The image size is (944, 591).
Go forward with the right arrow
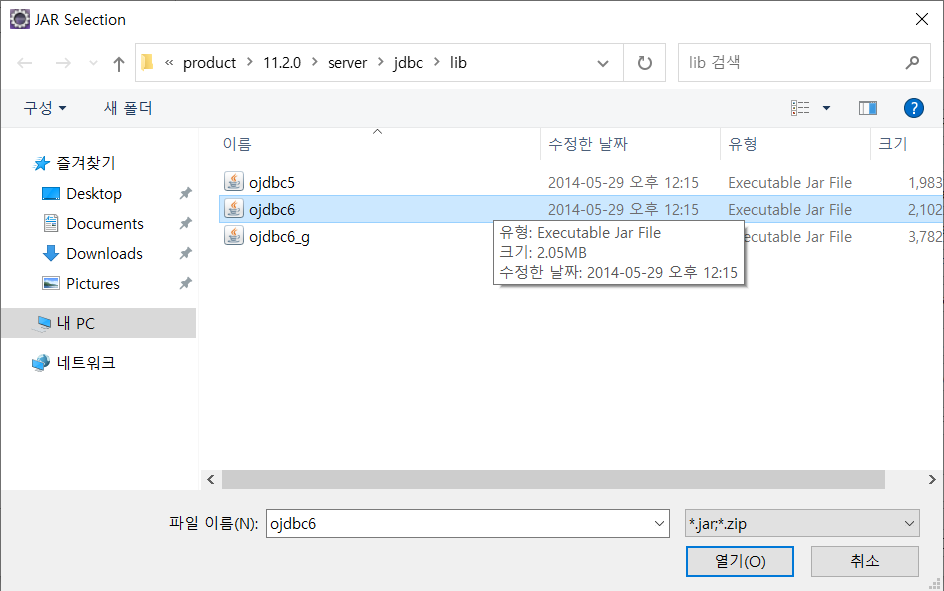pyautogui.click(x=63, y=63)
